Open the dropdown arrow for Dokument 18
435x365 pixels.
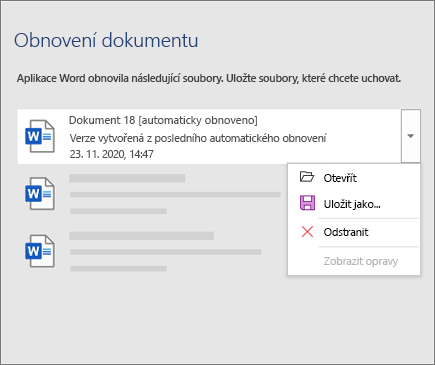tap(411, 136)
